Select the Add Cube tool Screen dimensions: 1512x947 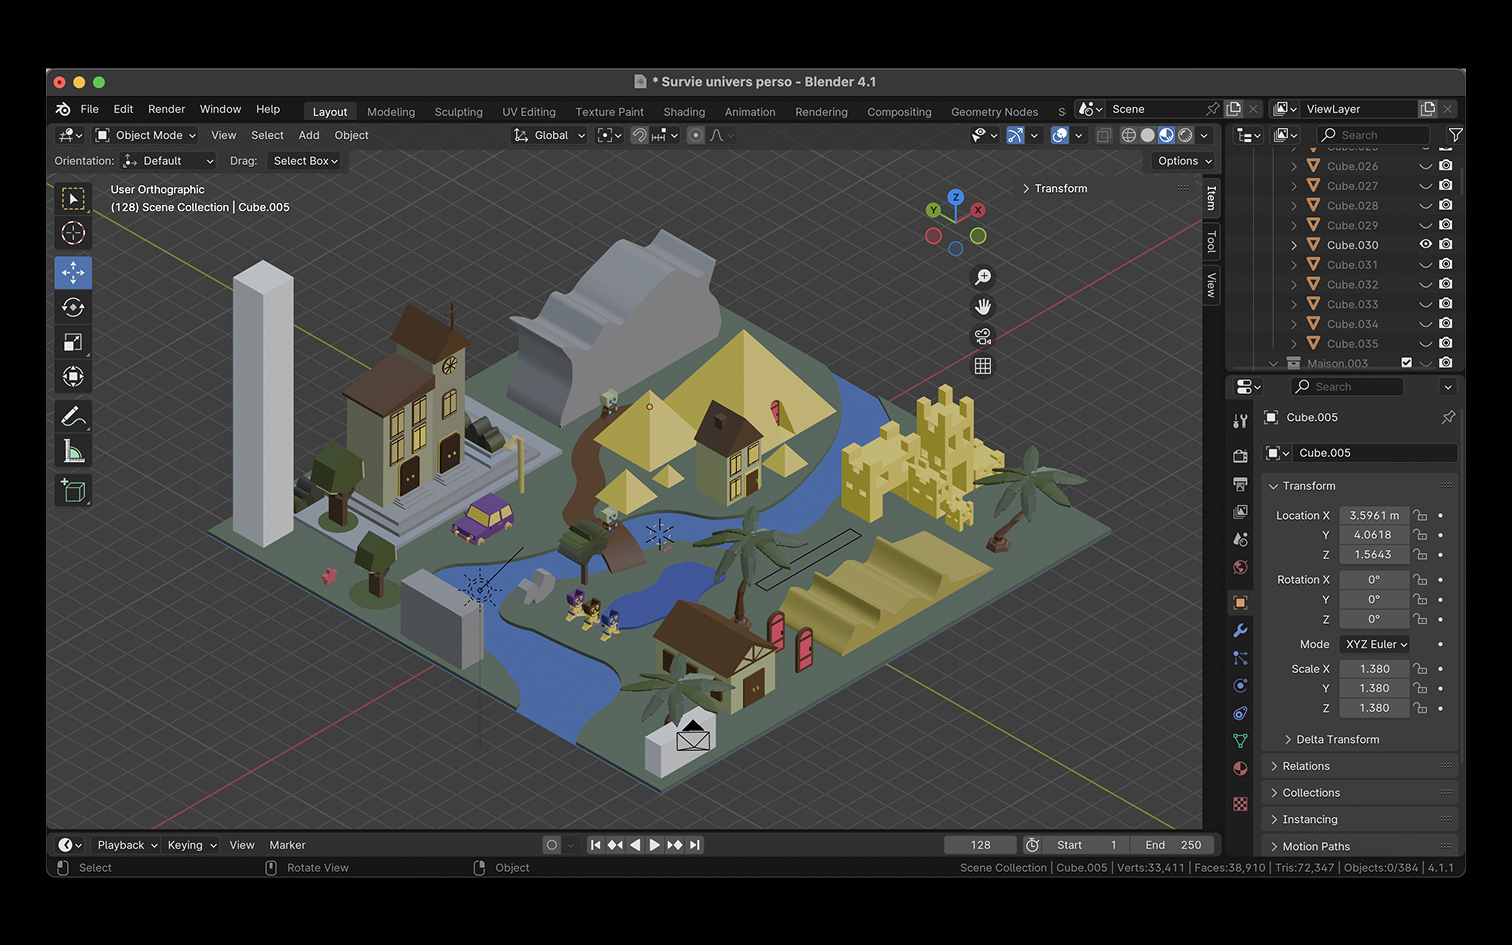(x=73, y=490)
